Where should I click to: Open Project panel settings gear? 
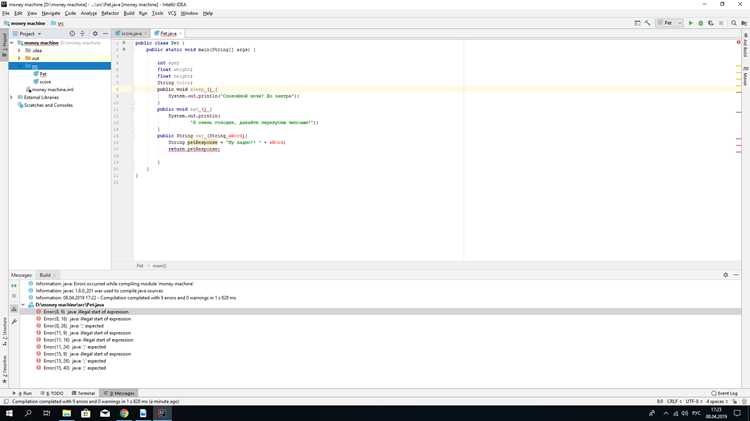click(x=95, y=34)
